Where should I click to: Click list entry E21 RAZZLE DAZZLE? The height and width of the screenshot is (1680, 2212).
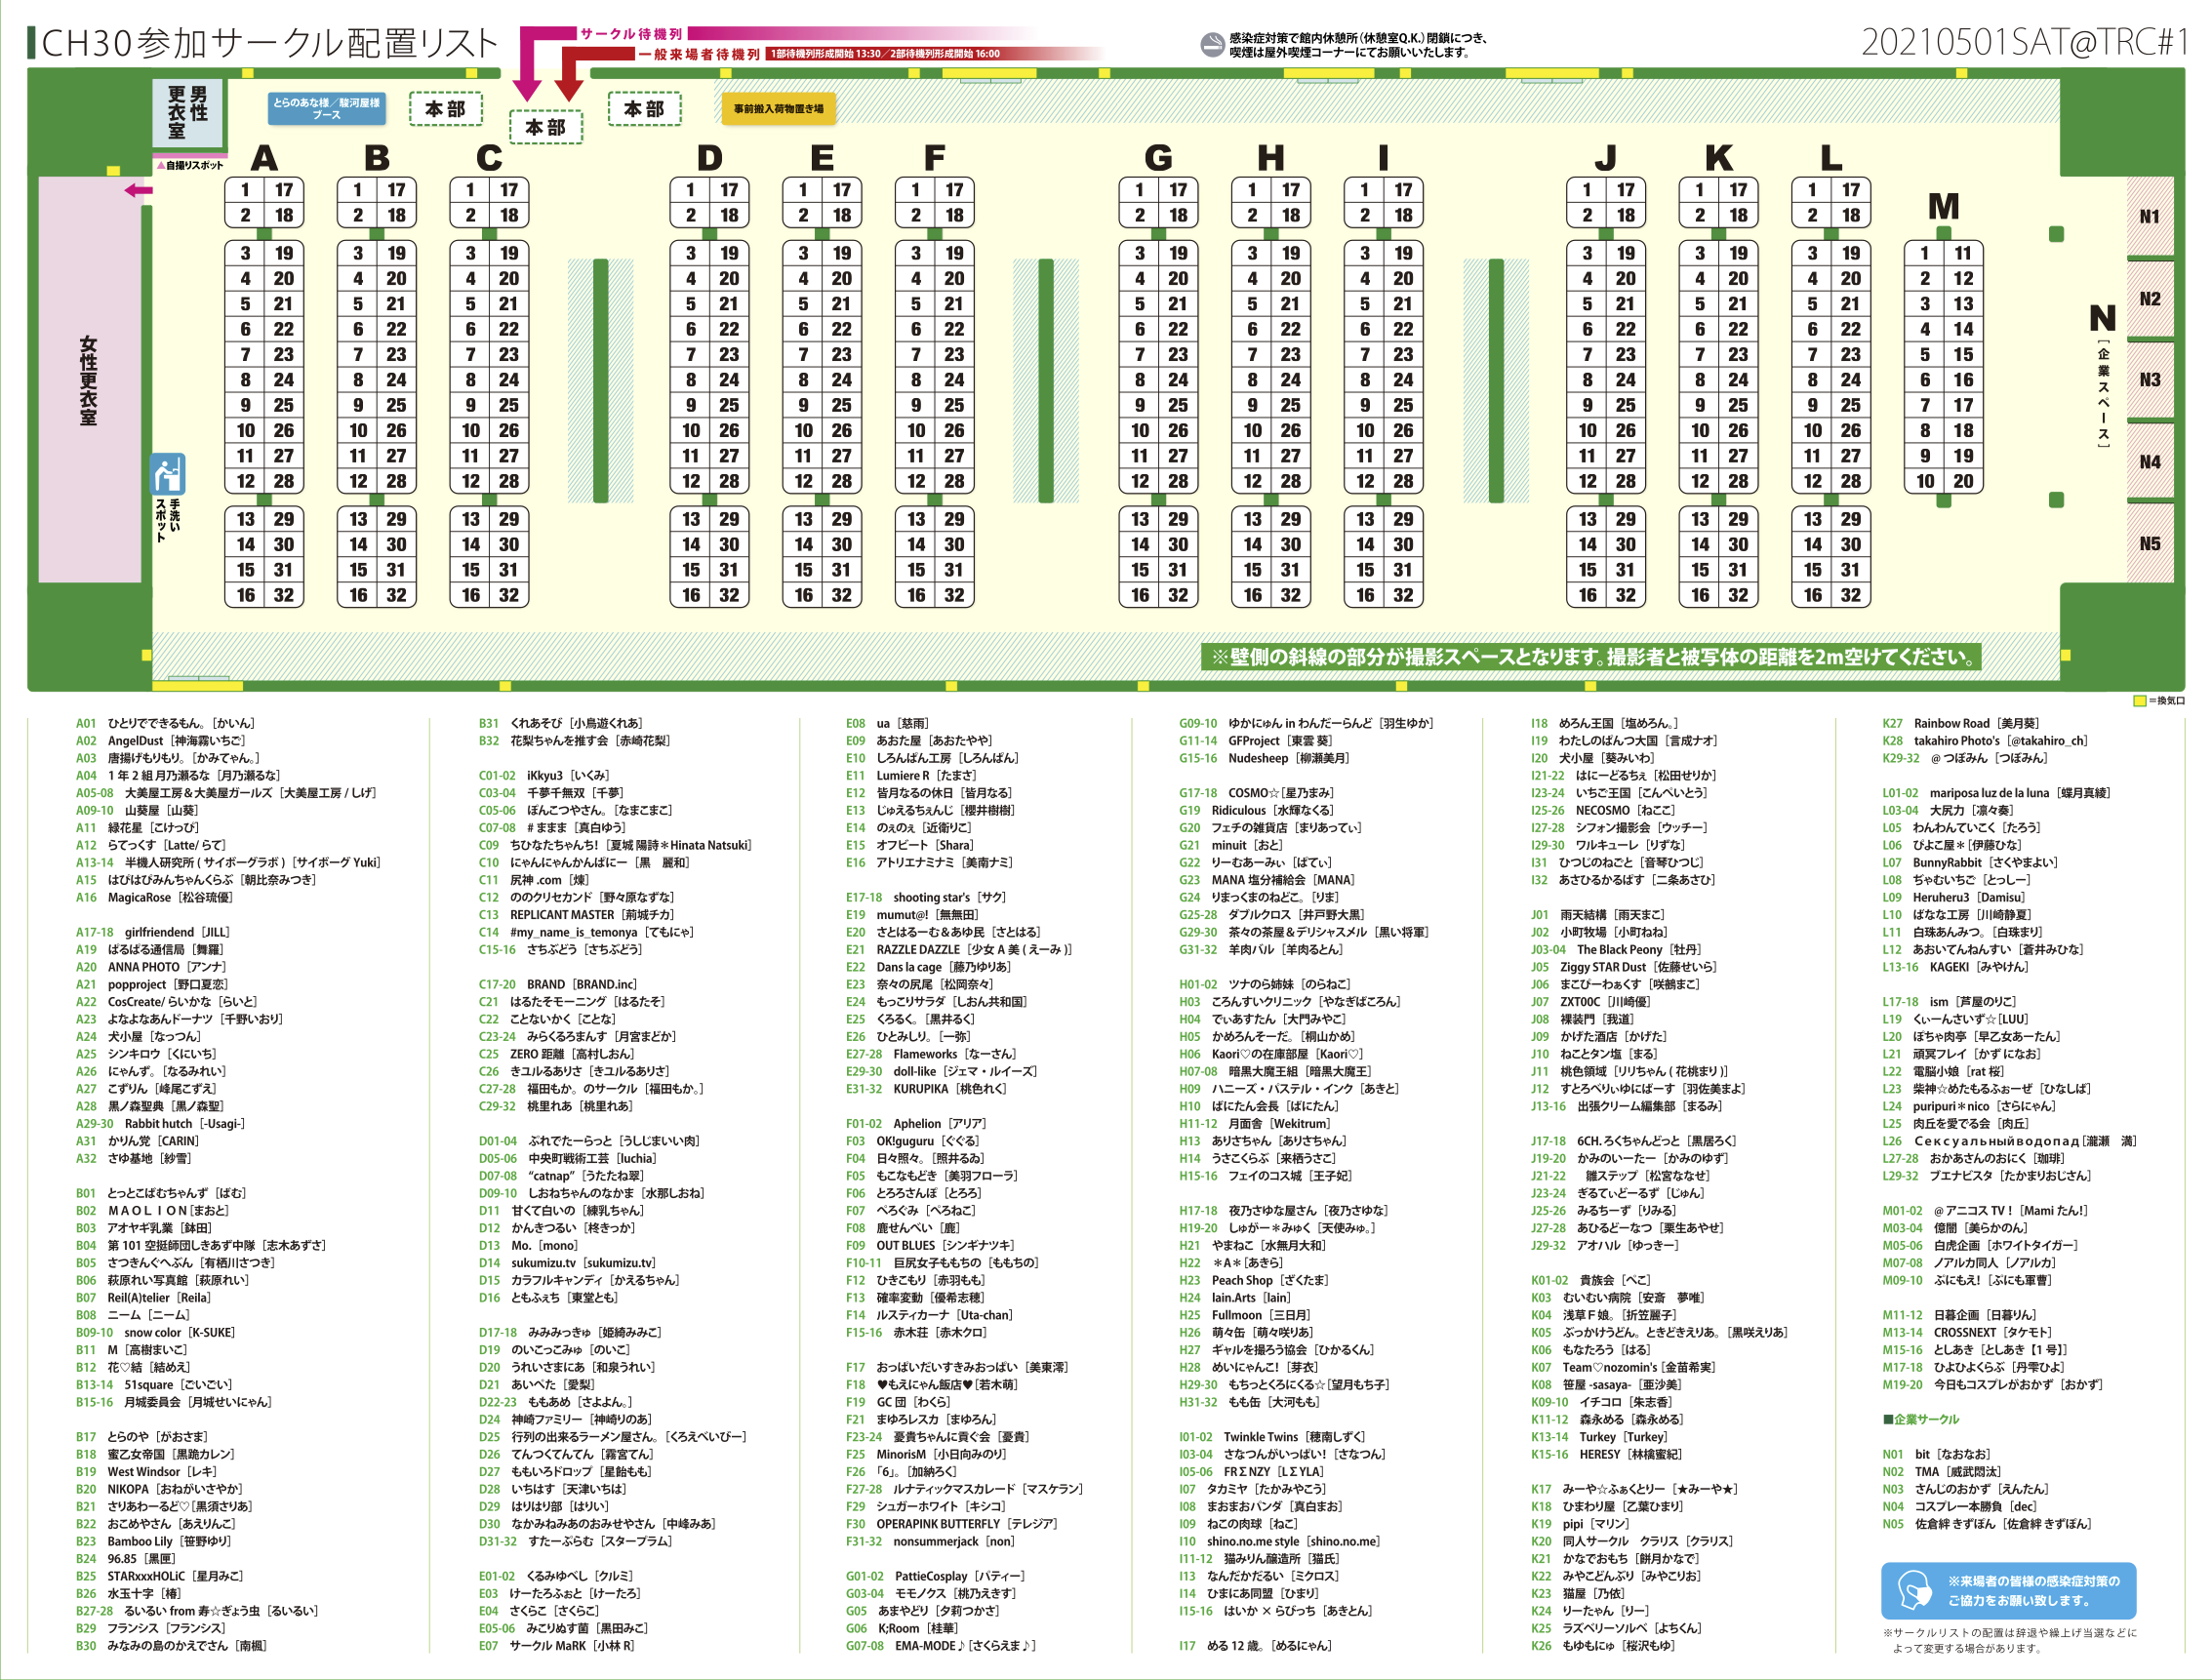point(960,950)
